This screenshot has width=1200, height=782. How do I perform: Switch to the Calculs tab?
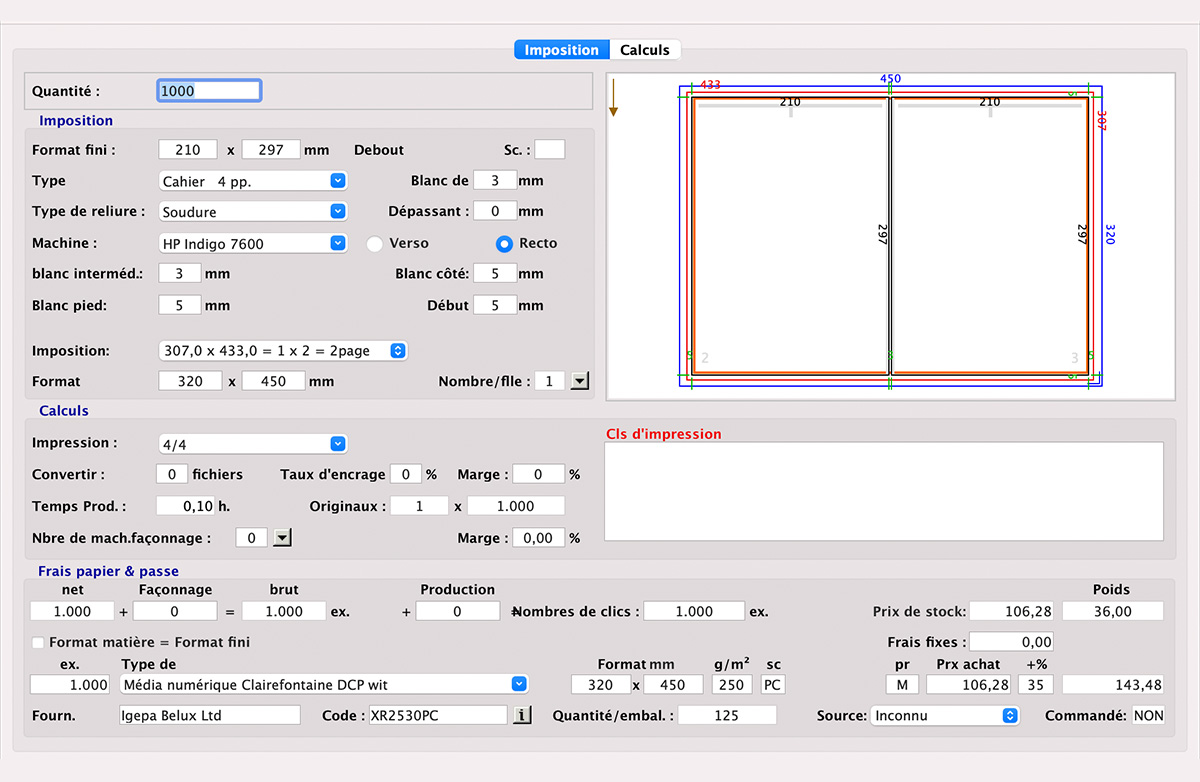point(645,50)
